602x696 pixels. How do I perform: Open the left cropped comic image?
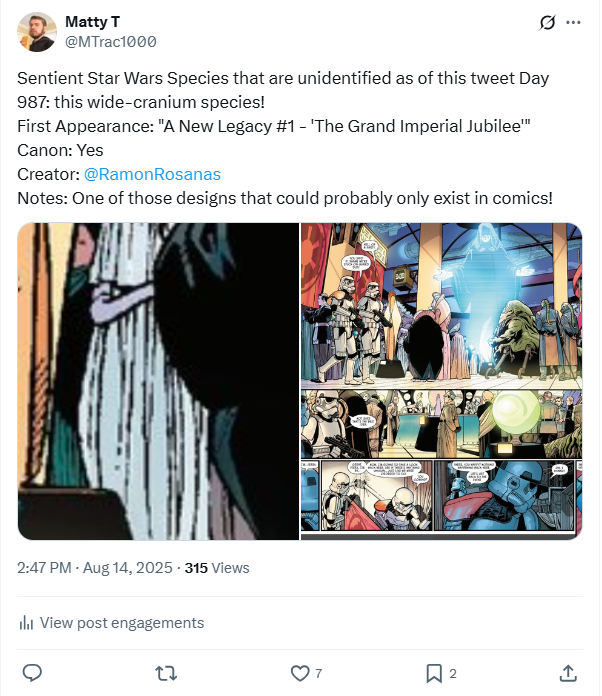coord(158,381)
